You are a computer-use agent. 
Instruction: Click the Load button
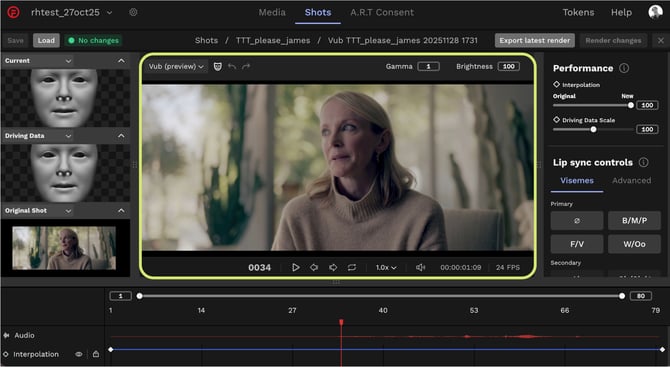(46, 41)
